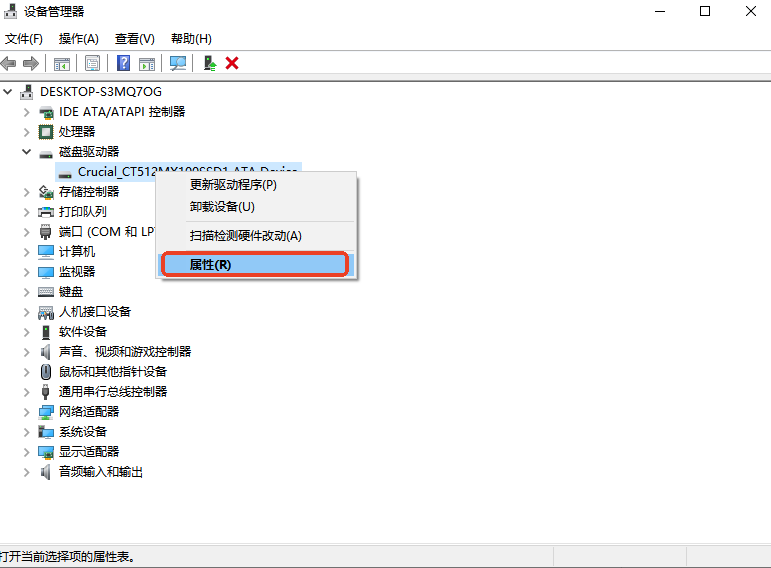Open the help question-mark toolbar icon
Image resolution: width=771 pixels, height=568 pixels.
pyautogui.click(x=123, y=63)
